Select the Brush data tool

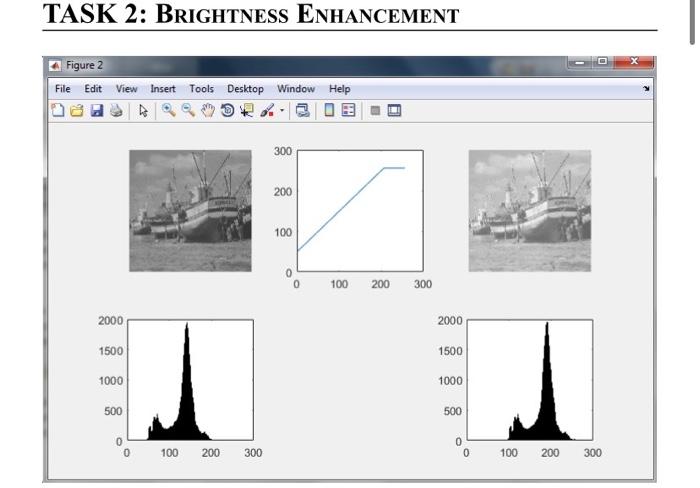click(x=267, y=110)
